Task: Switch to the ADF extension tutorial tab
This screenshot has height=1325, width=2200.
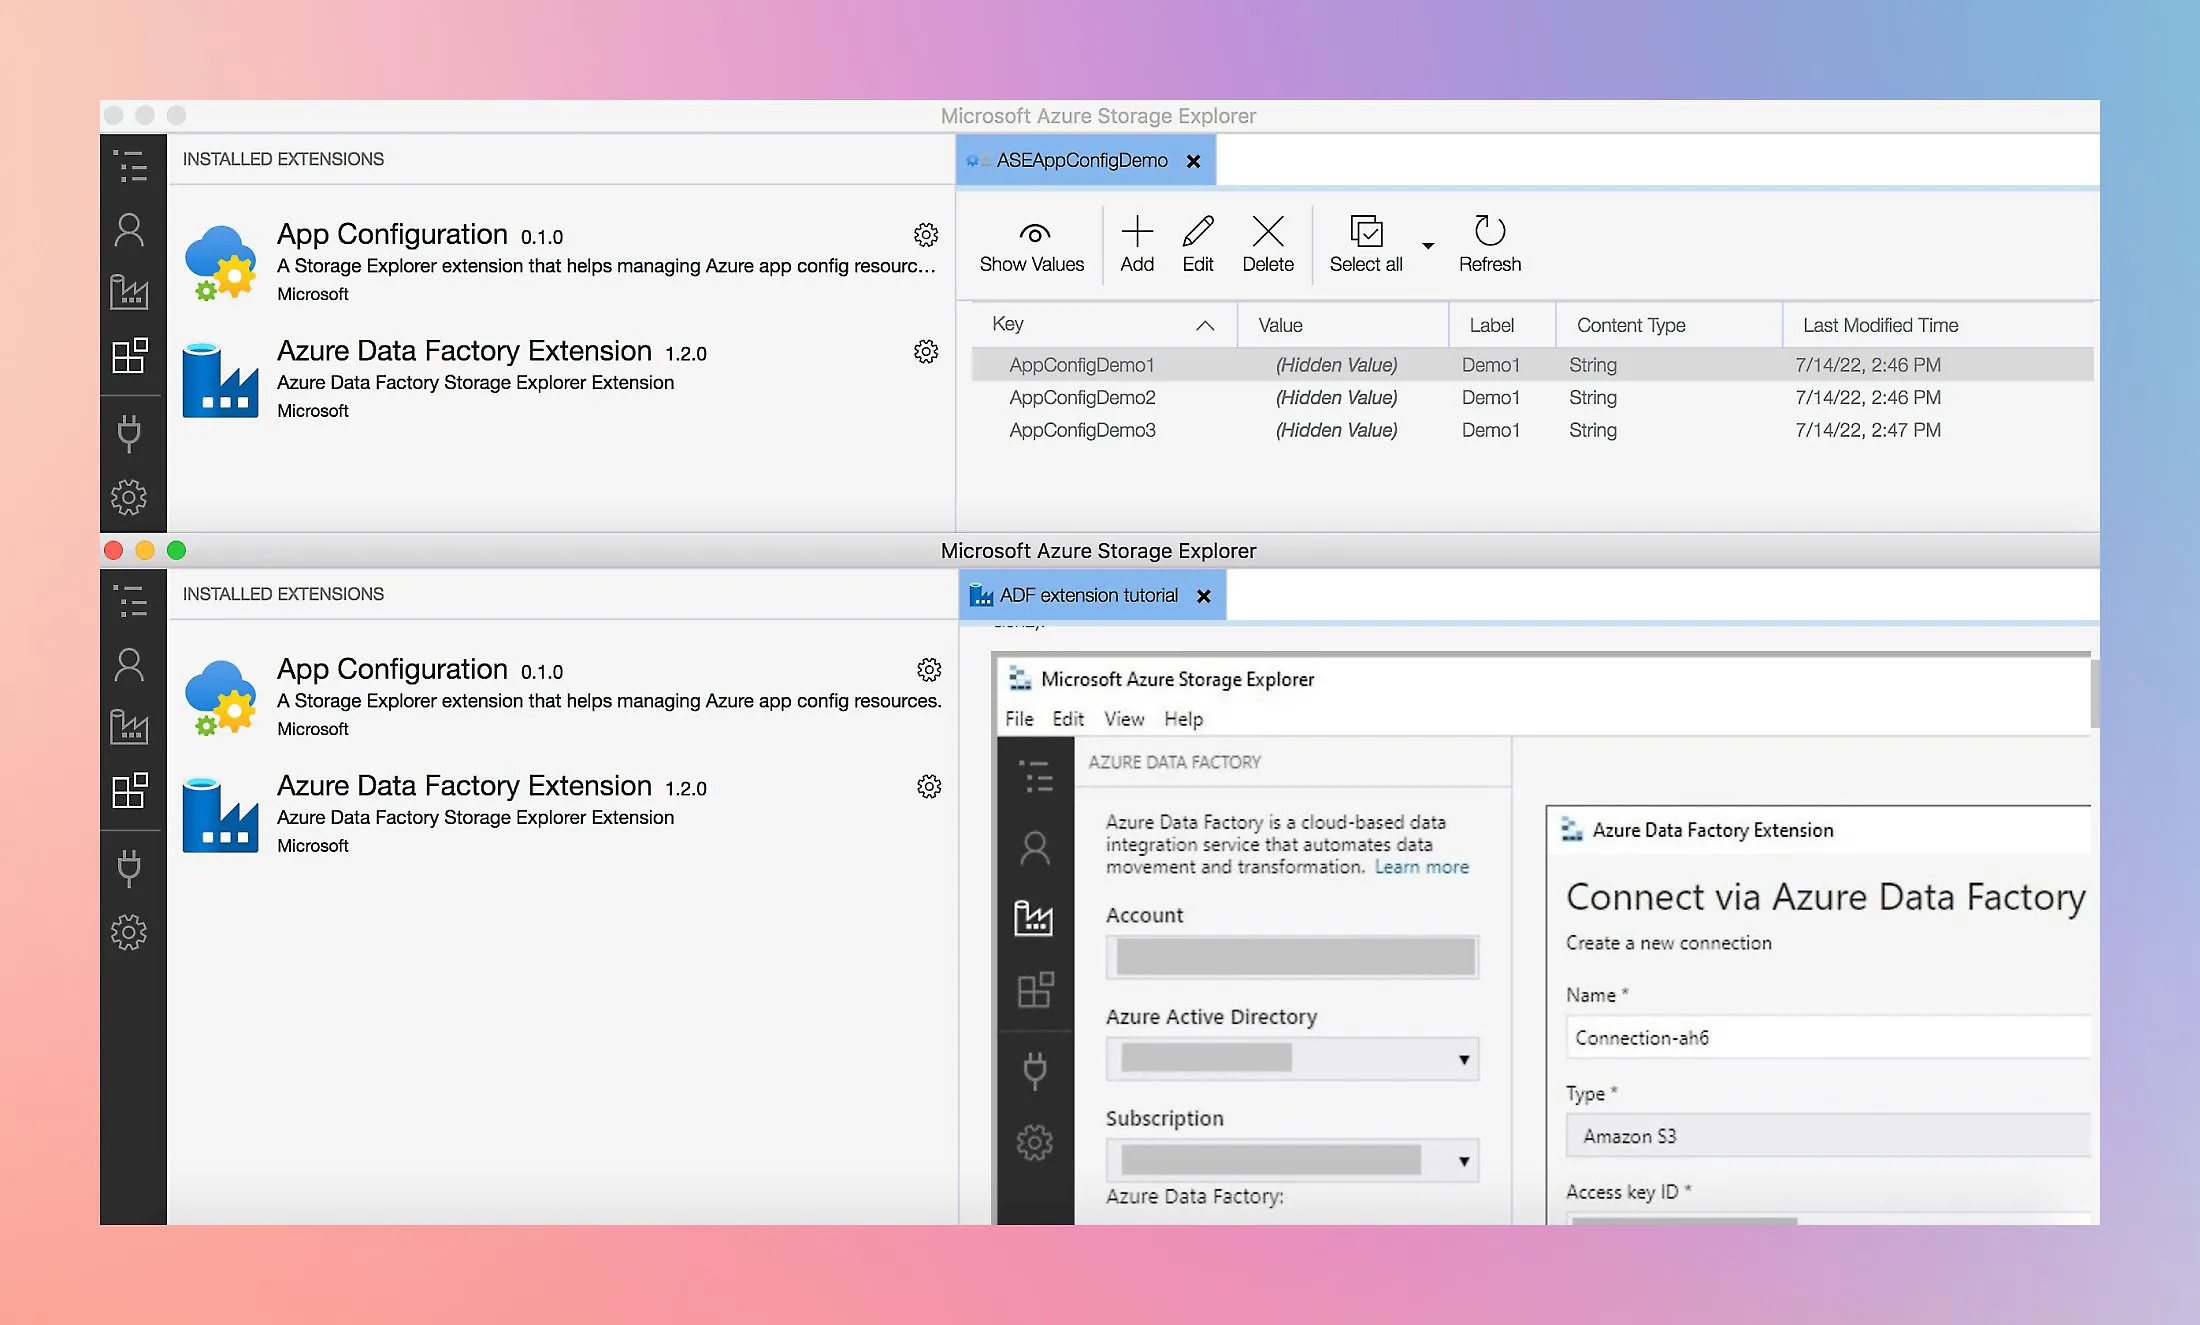Action: pyautogui.click(x=1088, y=596)
